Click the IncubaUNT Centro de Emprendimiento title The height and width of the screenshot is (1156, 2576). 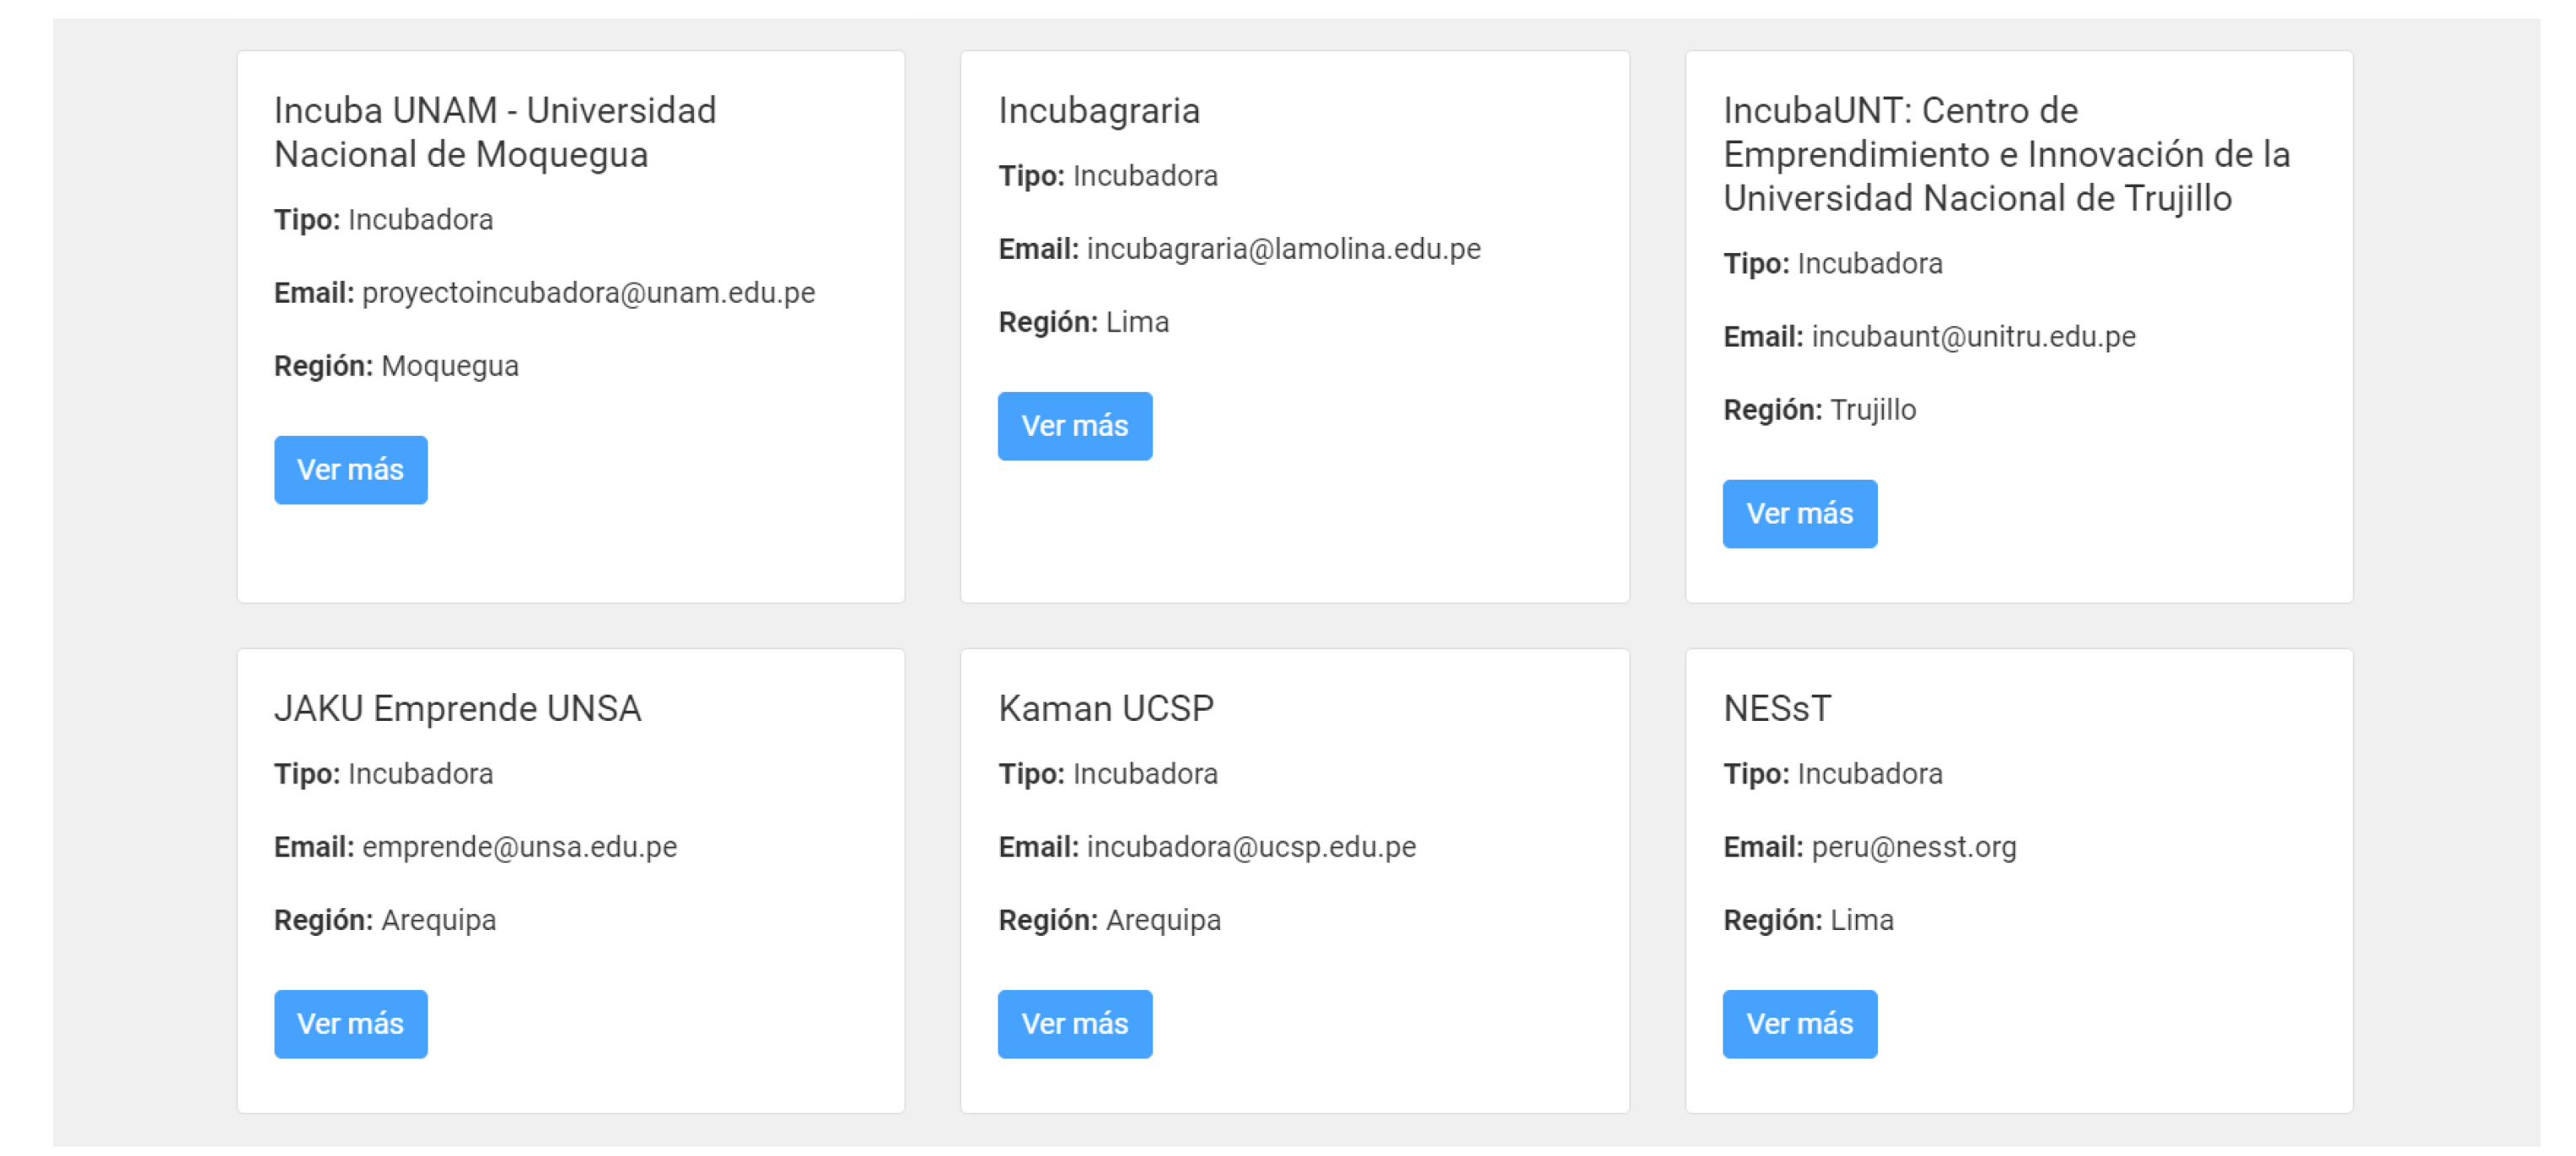tap(2006, 154)
